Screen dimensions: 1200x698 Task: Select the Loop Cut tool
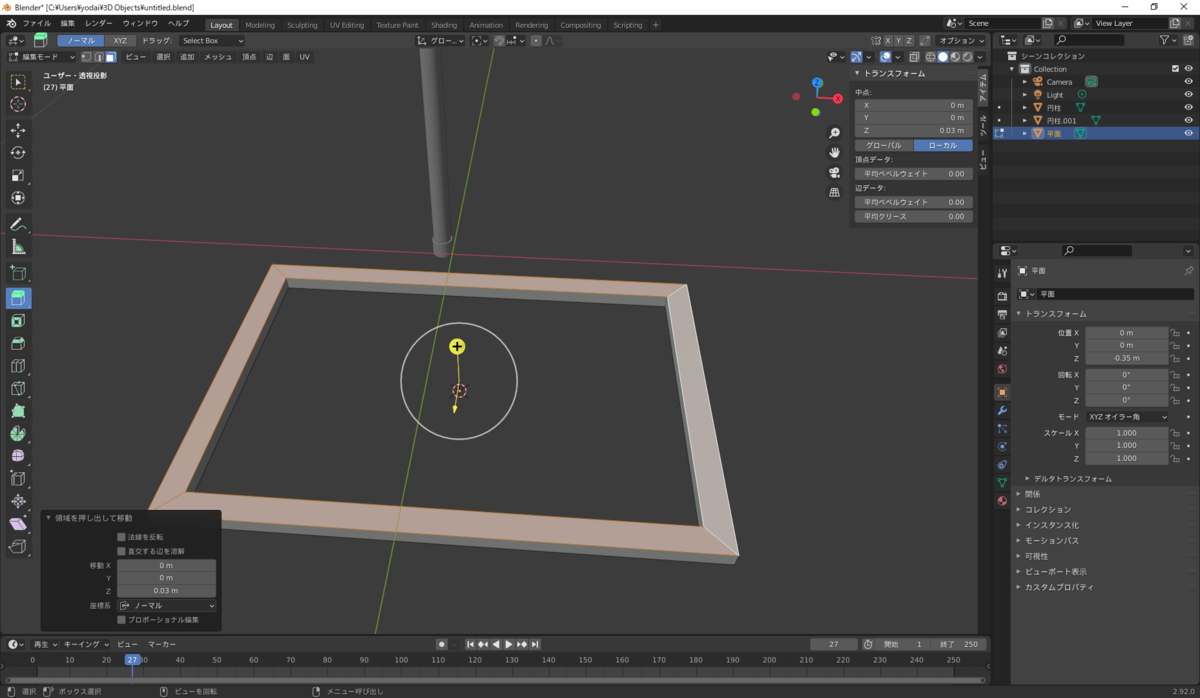18,366
